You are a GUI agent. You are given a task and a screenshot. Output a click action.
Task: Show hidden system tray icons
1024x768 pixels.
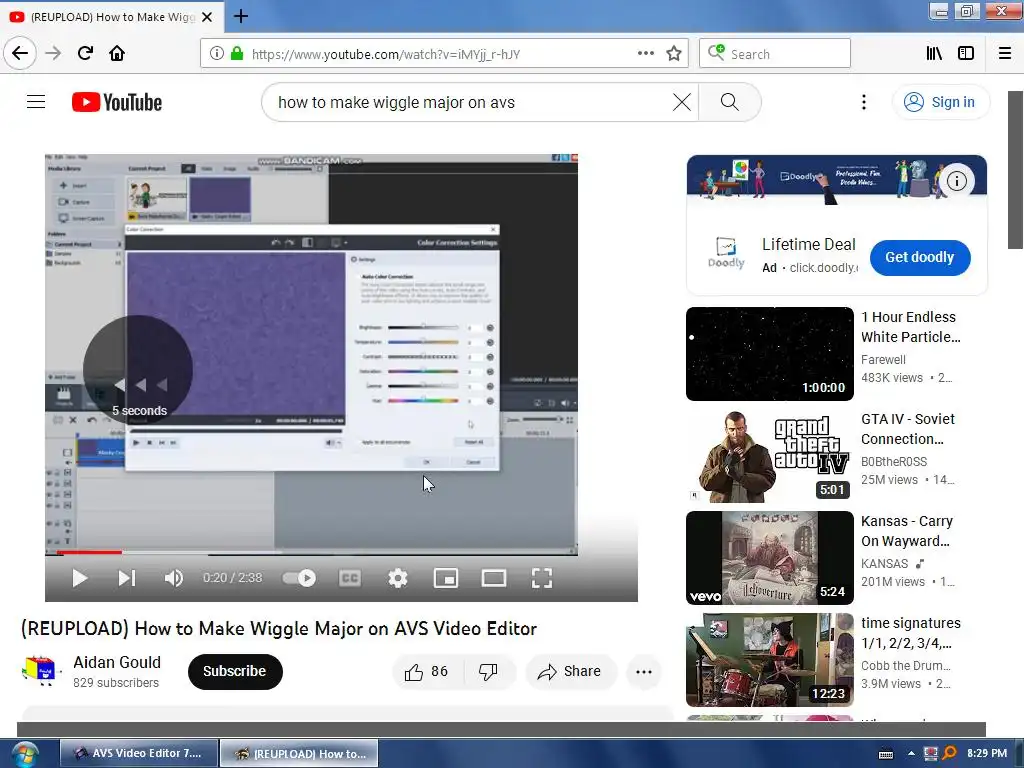pyautogui.click(x=911, y=754)
